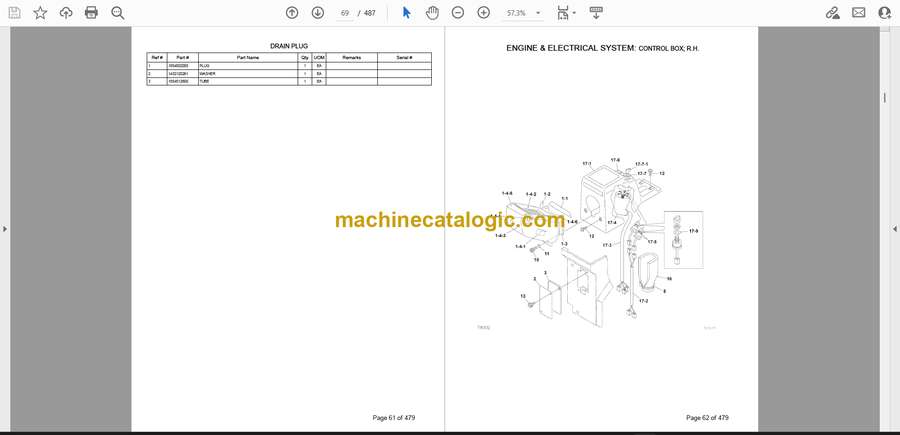Click the Page 61 of 479 footer
The image size is (900, 435).
tap(394, 418)
